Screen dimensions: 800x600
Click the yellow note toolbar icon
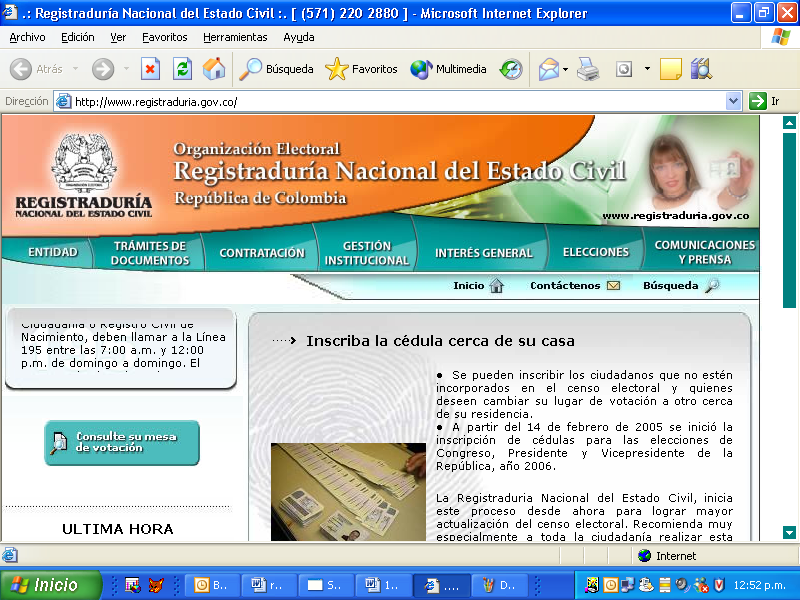[670, 69]
